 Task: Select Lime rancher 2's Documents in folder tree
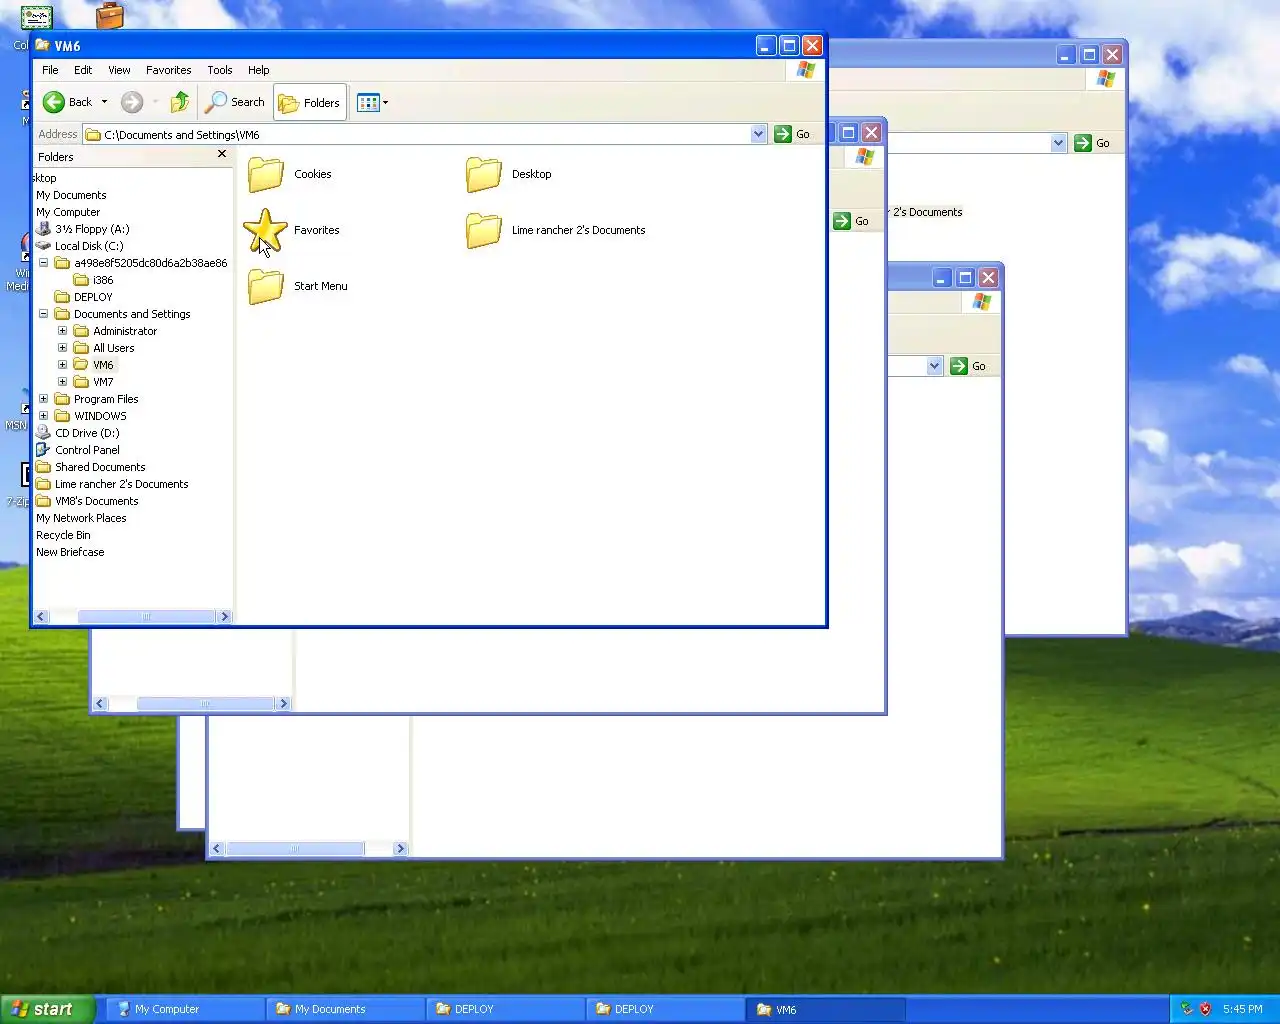112,484
